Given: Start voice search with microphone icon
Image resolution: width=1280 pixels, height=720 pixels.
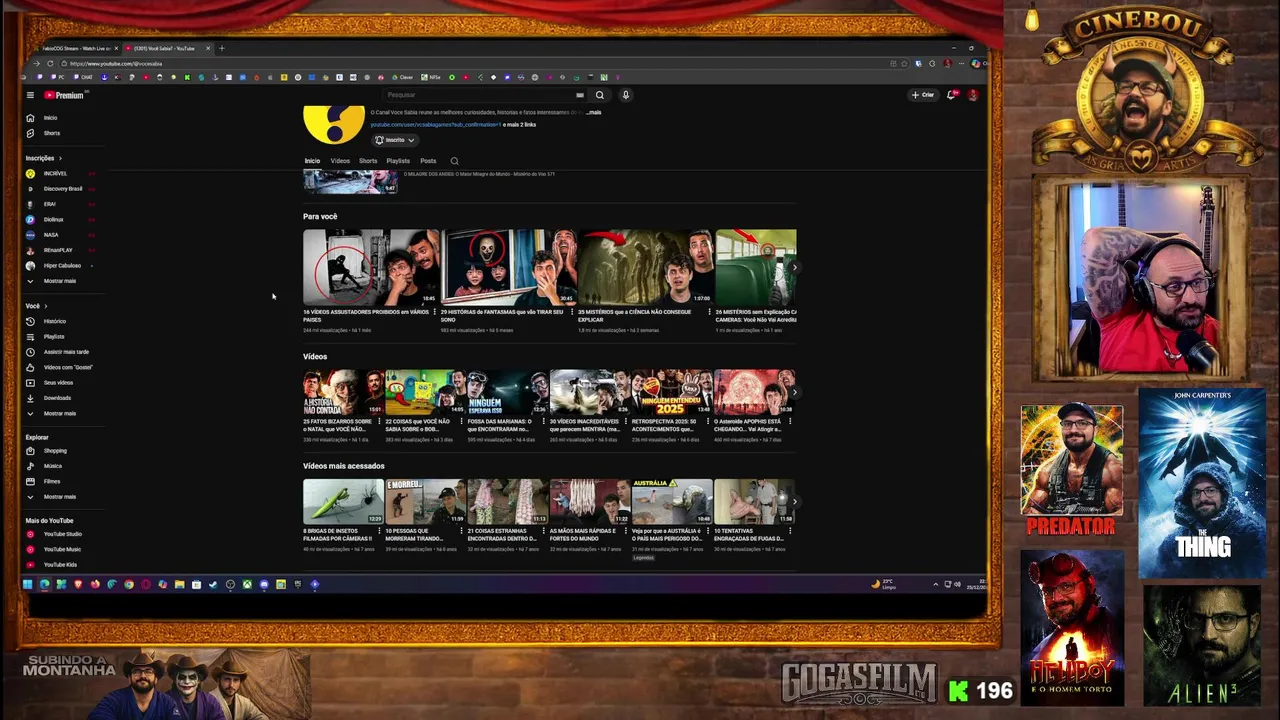Looking at the screenshot, I should pyautogui.click(x=625, y=95).
